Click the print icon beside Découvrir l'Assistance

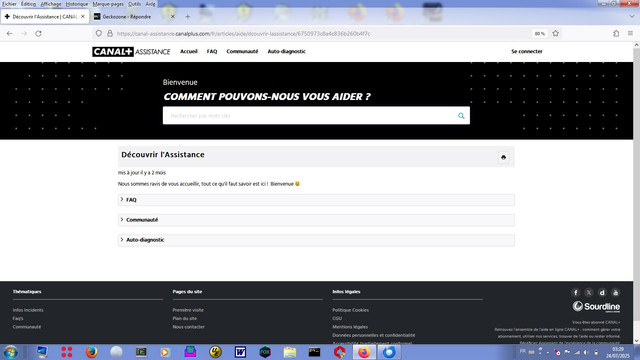(x=503, y=157)
